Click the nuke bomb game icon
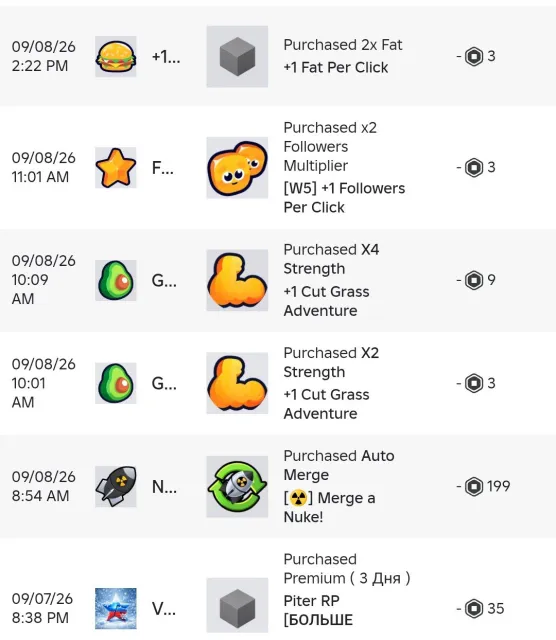 coord(116,486)
